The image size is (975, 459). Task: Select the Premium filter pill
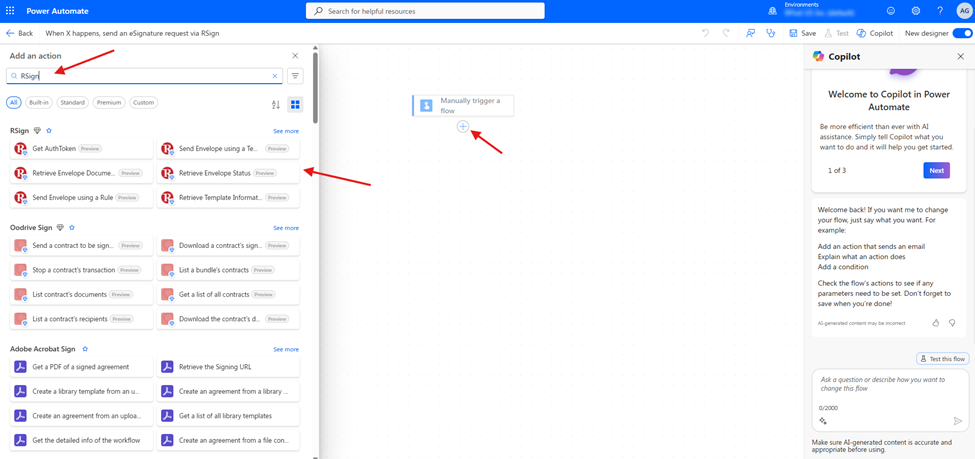(109, 103)
